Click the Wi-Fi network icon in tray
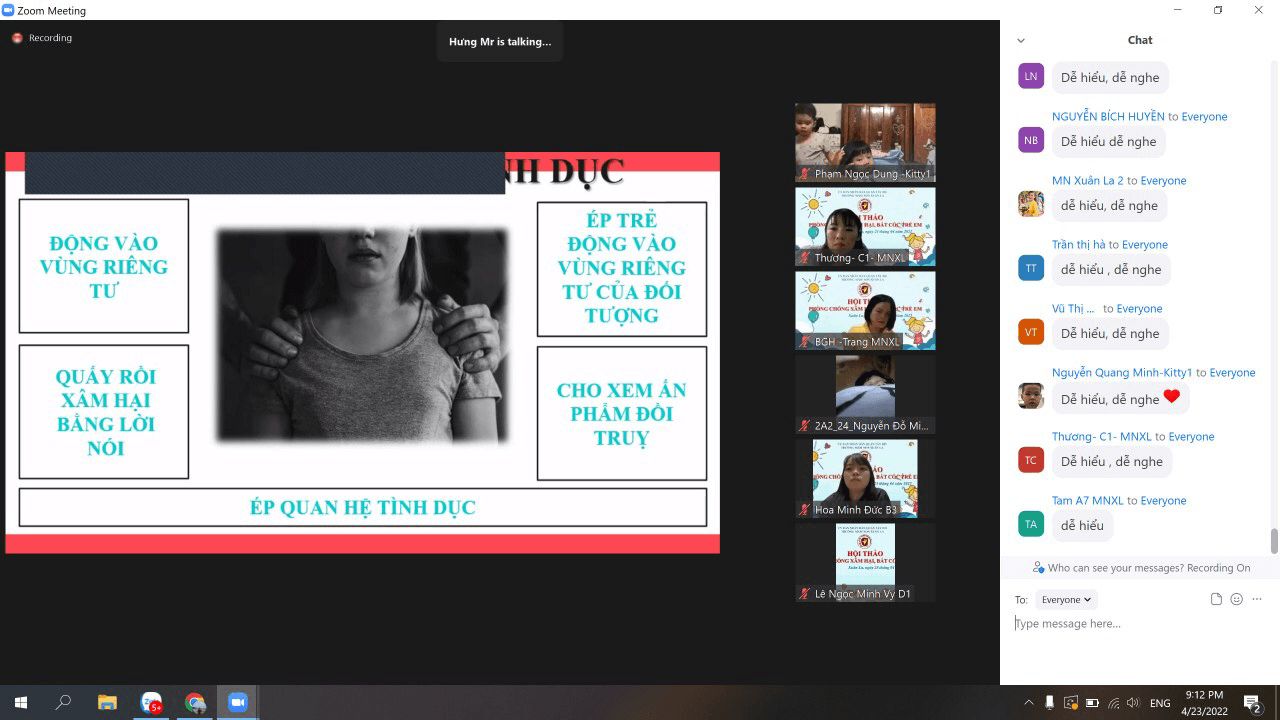This screenshot has height=720, width=1280. [x=1112, y=703]
